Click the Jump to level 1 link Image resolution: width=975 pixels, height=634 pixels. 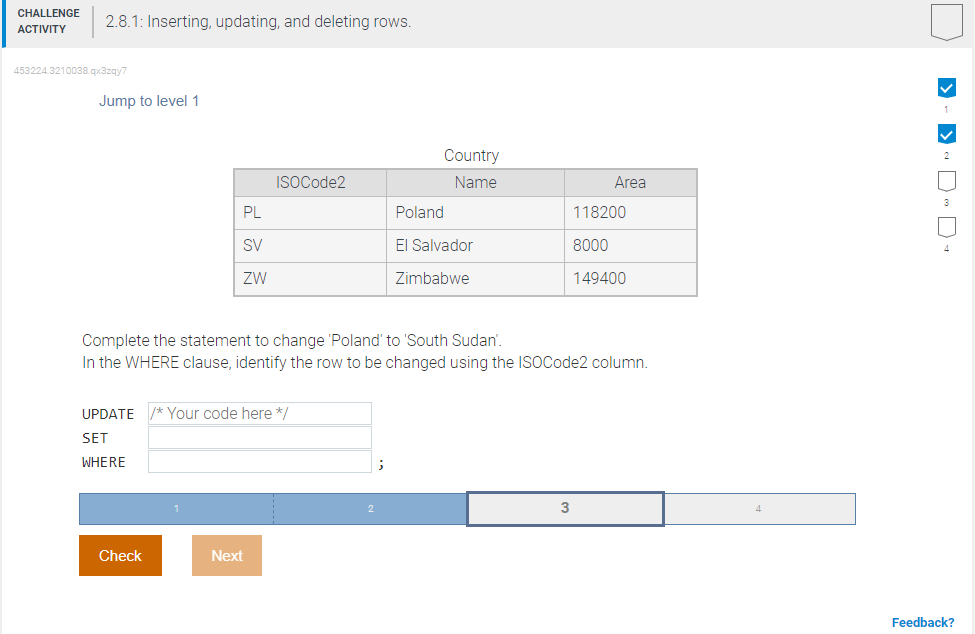149,101
